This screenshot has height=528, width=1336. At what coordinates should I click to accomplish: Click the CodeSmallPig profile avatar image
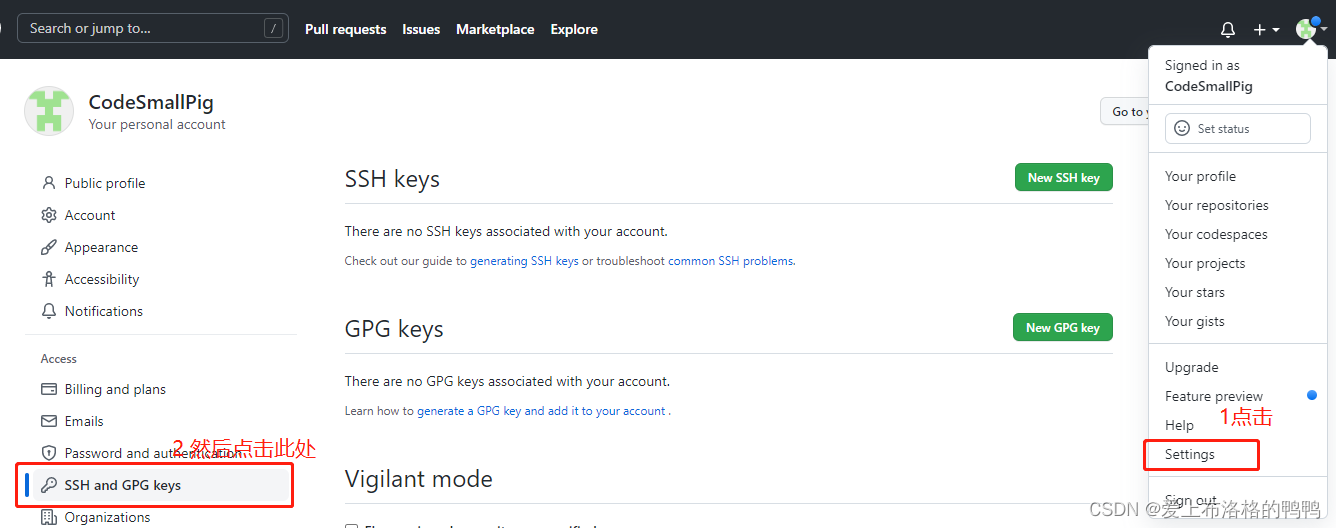point(49,111)
